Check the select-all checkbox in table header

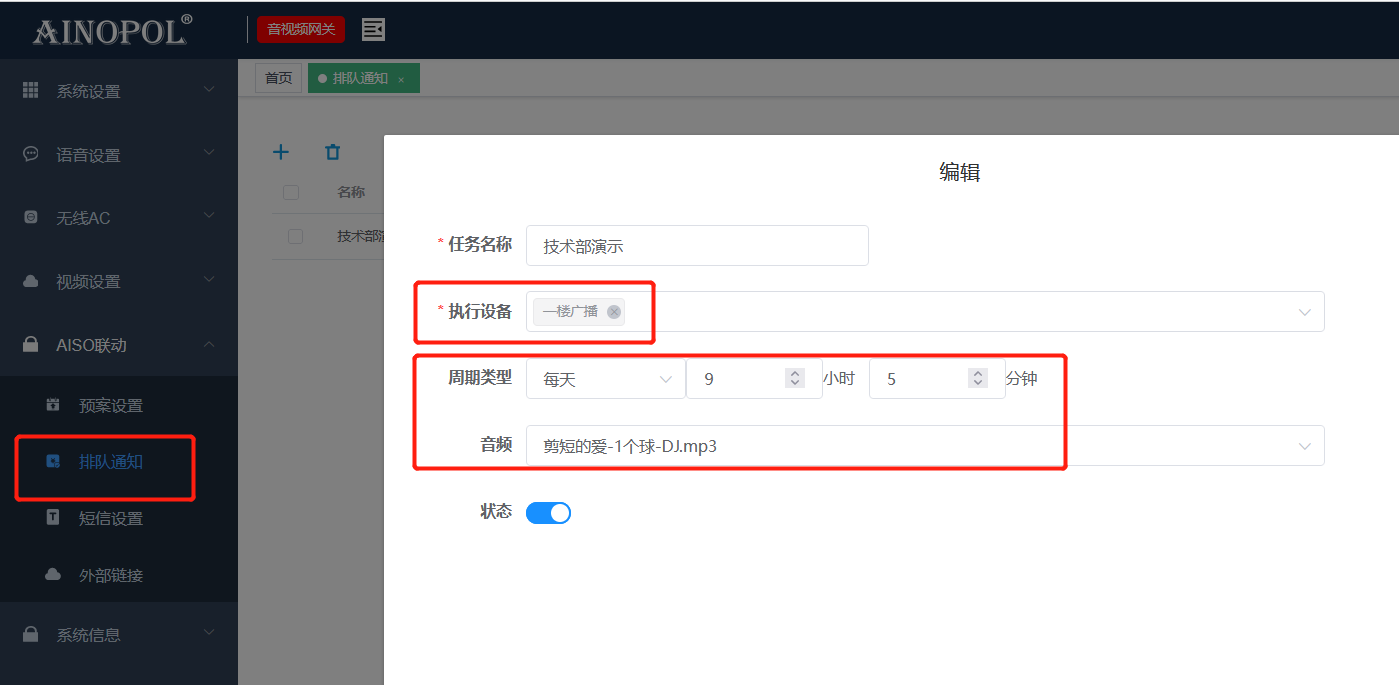pos(291,192)
